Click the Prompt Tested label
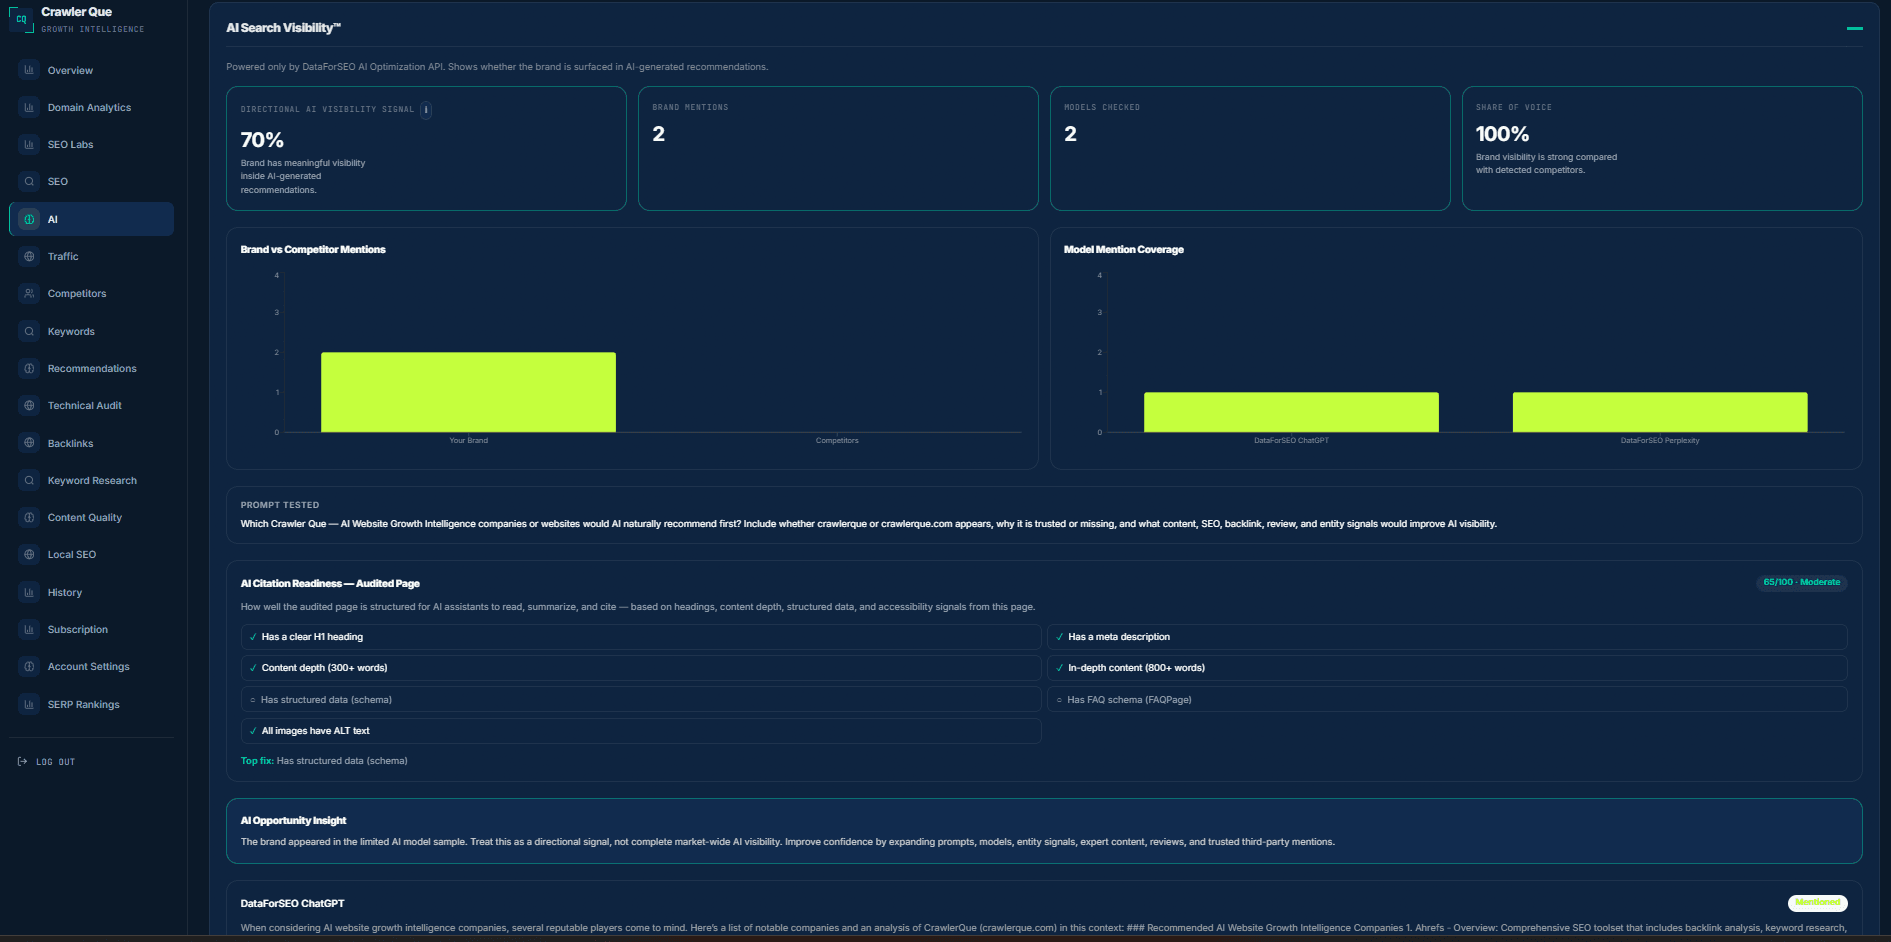This screenshot has width=1891, height=942. point(280,505)
